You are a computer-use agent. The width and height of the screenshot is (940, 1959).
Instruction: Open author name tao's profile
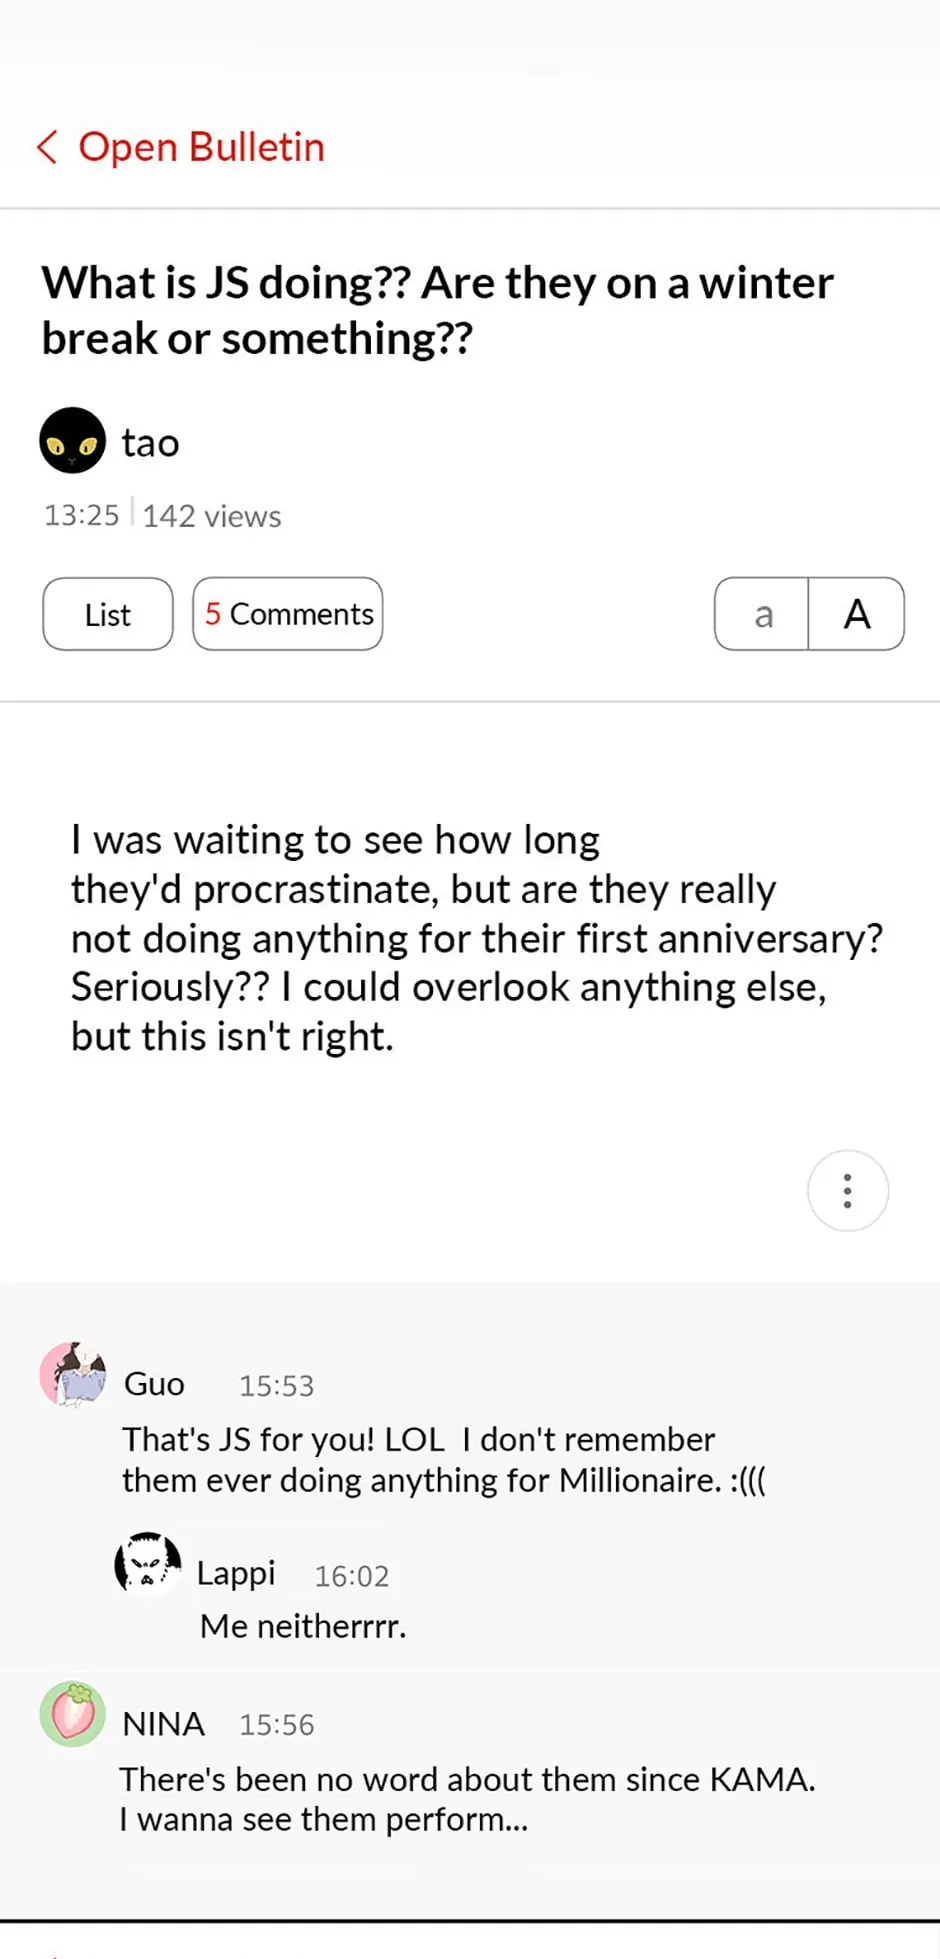[150, 443]
